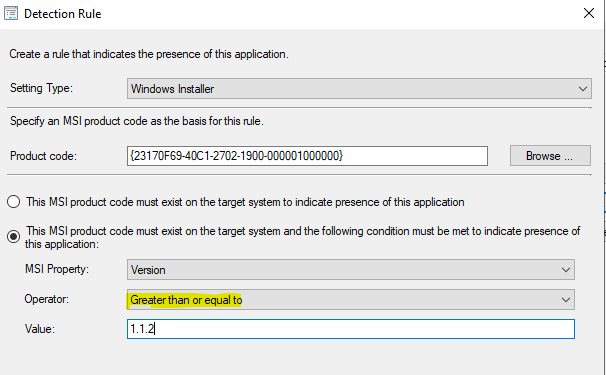Open the Operator dropdown
Screen dimensions: 606x375
coord(351,300)
